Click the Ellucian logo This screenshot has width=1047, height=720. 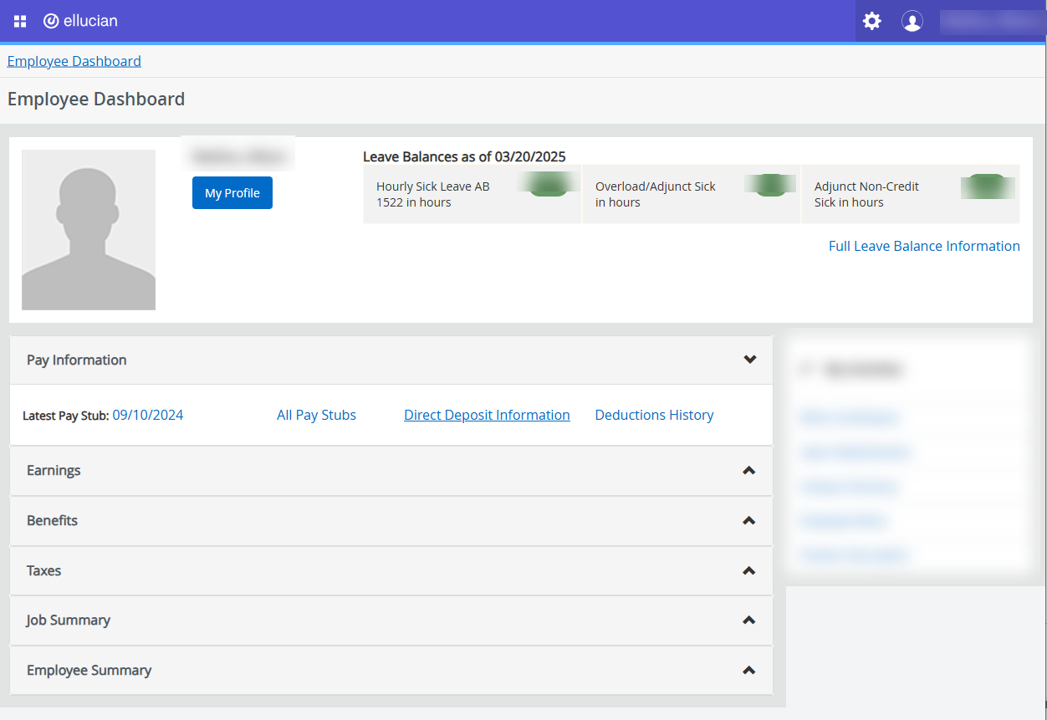[80, 21]
